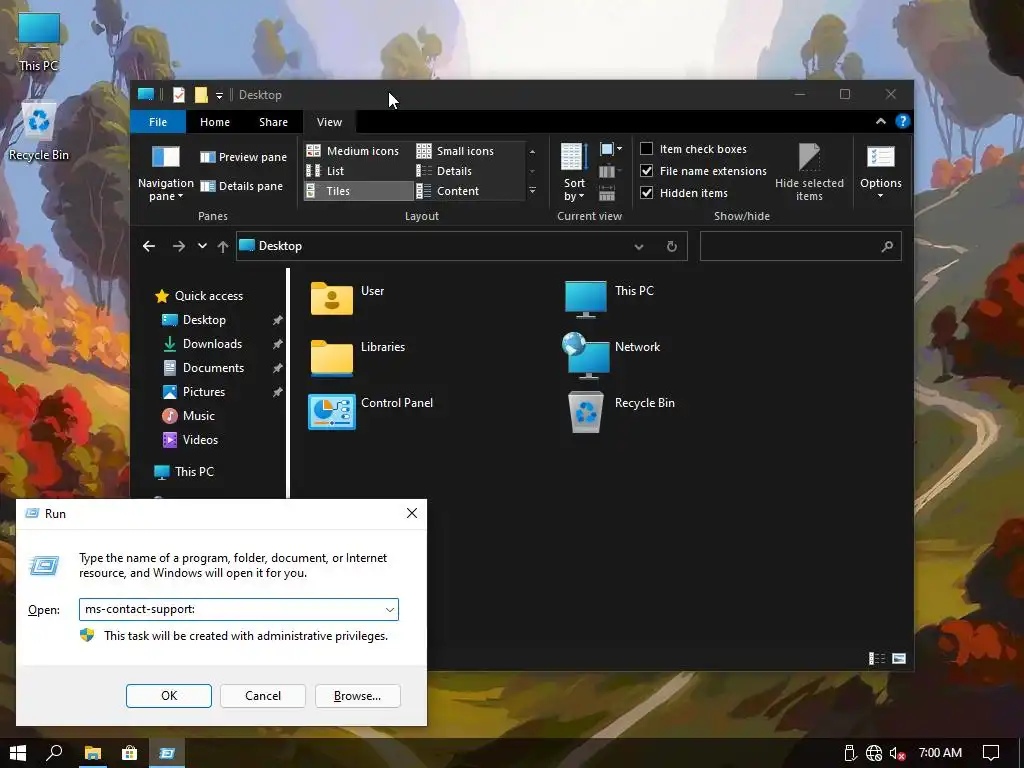Select Recycle Bin tile in Explorer
Image resolution: width=1024 pixels, height=768 pixels.
[x=620, y=411]
